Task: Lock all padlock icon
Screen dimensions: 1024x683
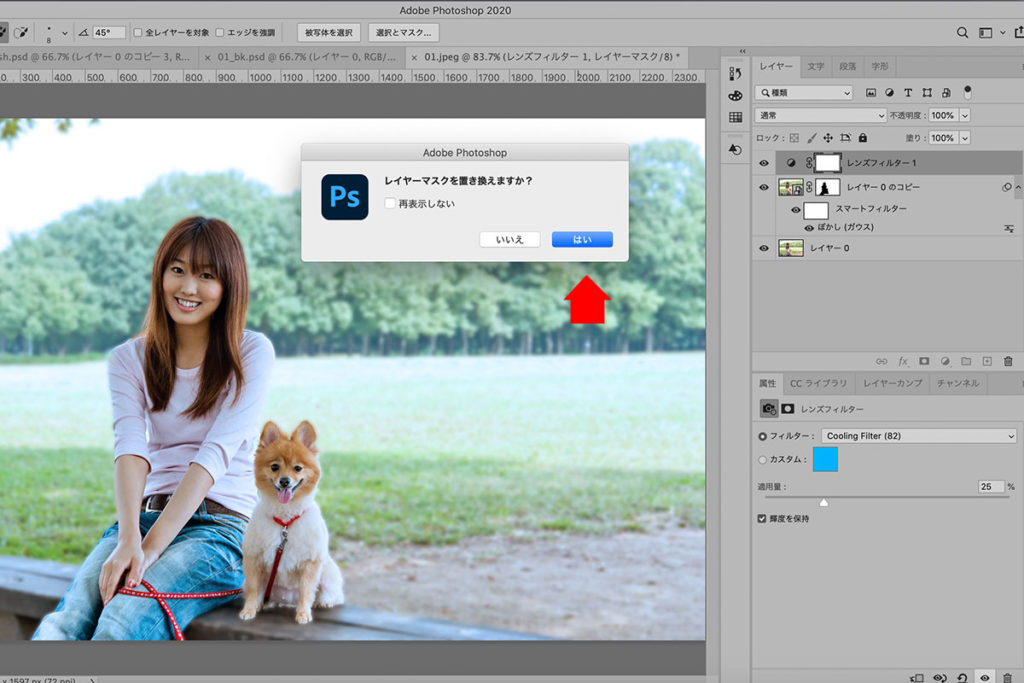Action: (x=863, y=138)
